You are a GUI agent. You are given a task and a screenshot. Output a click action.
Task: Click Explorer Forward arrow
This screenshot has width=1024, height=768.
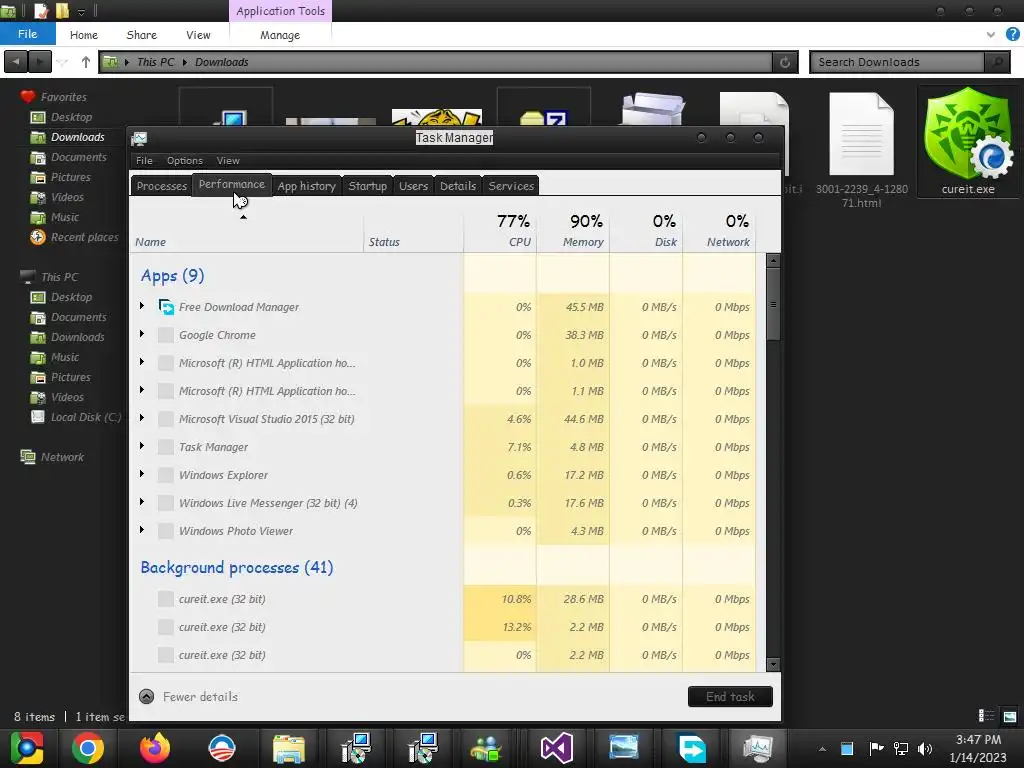[x=40, y=62]
